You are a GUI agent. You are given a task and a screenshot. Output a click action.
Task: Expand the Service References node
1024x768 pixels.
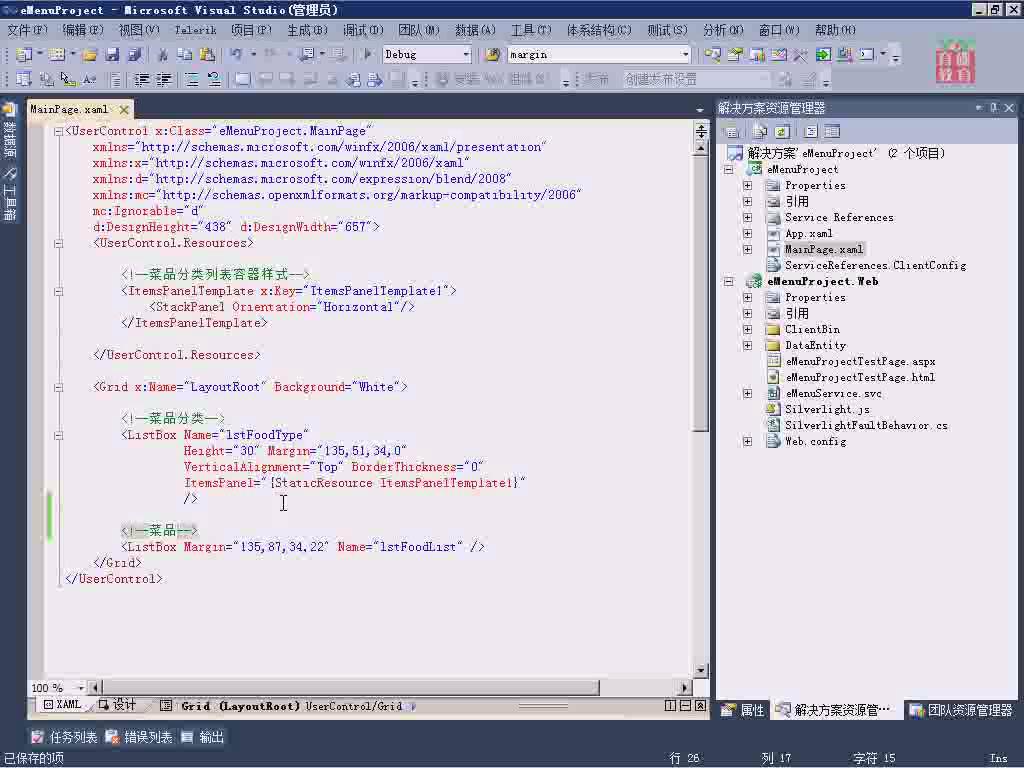pos(748,217)
